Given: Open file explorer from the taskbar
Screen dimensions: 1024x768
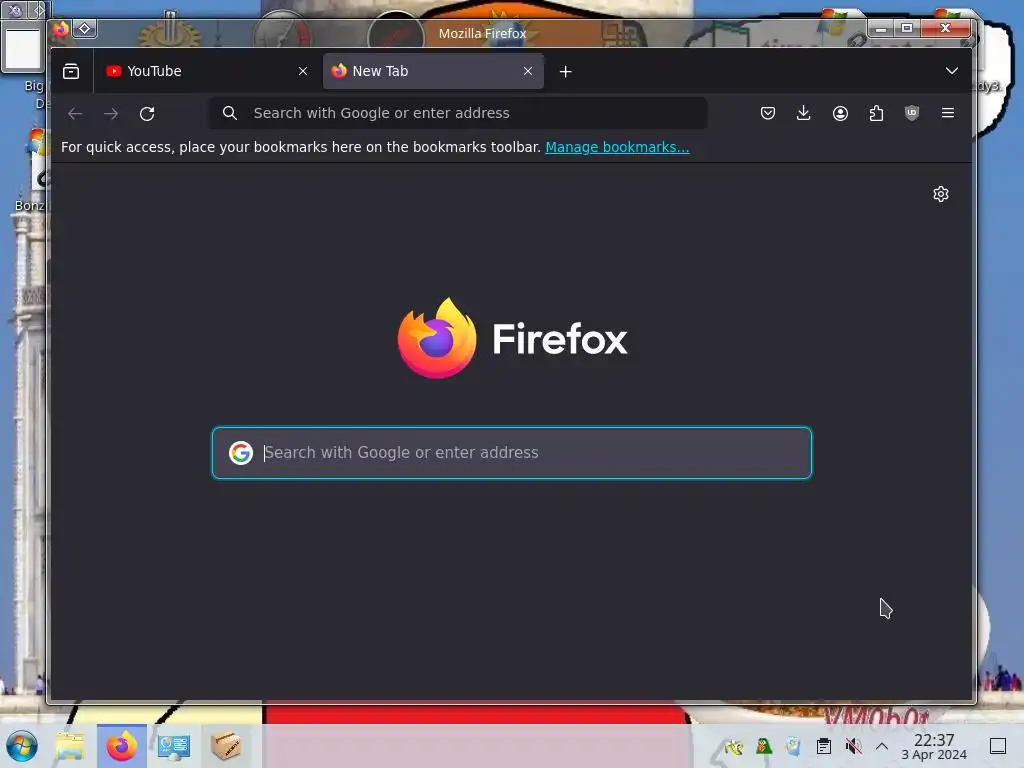Looking at the screenshot, I should point(69,746).
